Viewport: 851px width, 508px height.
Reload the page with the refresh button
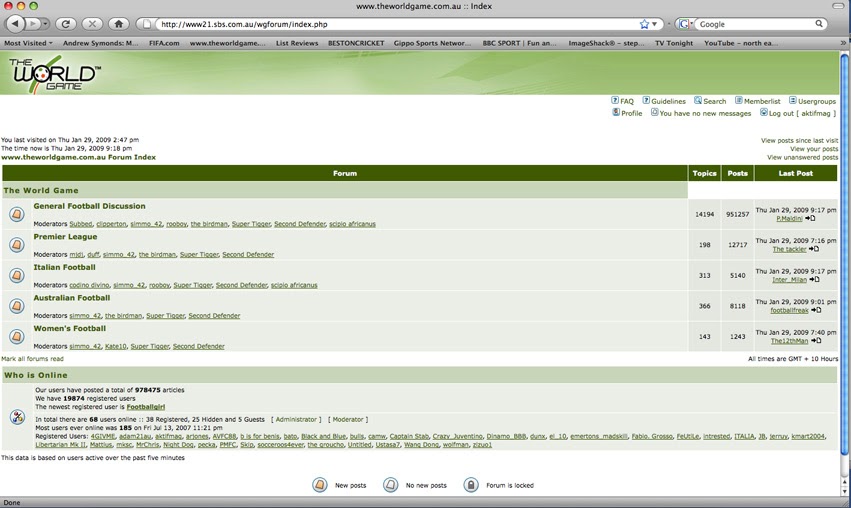click(x=66, y=24)
